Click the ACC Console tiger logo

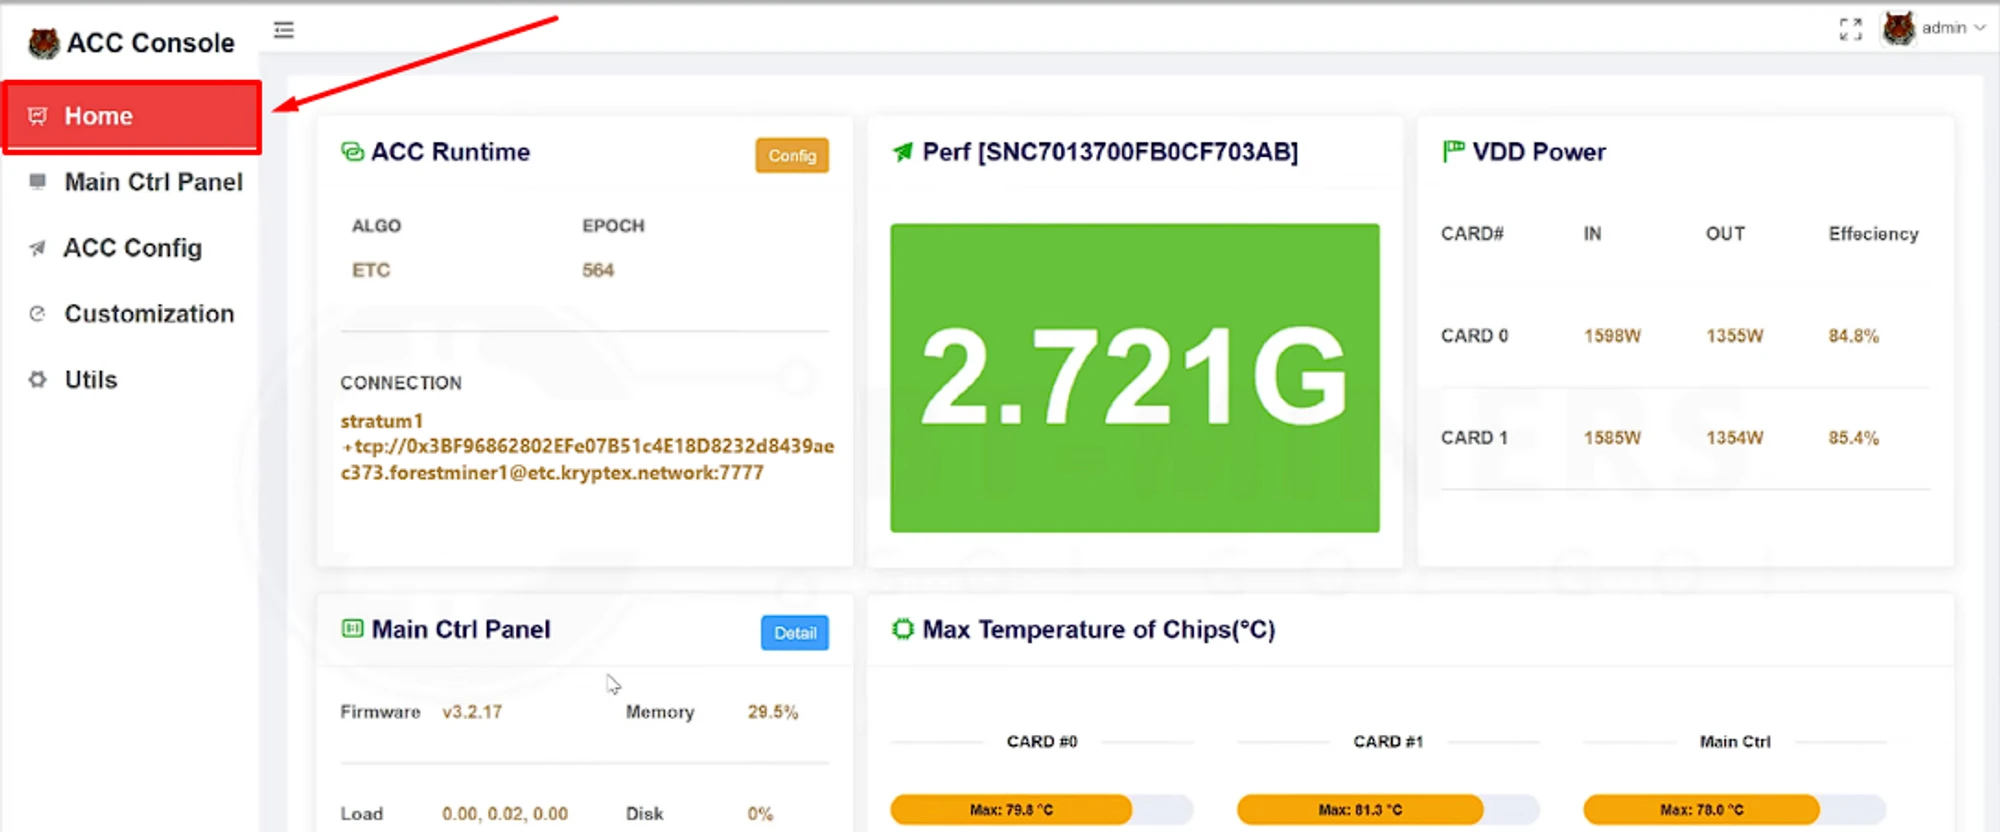click(x=43, y=43)
